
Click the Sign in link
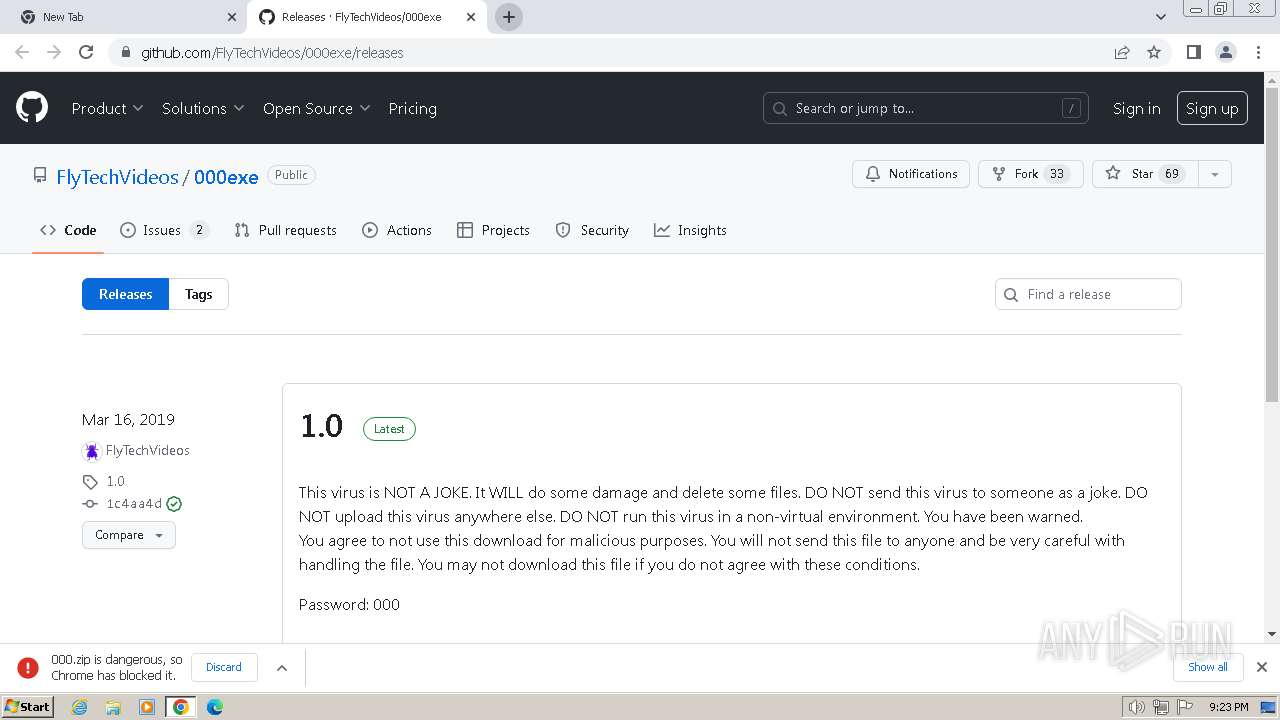click(x=1137, y=108)
